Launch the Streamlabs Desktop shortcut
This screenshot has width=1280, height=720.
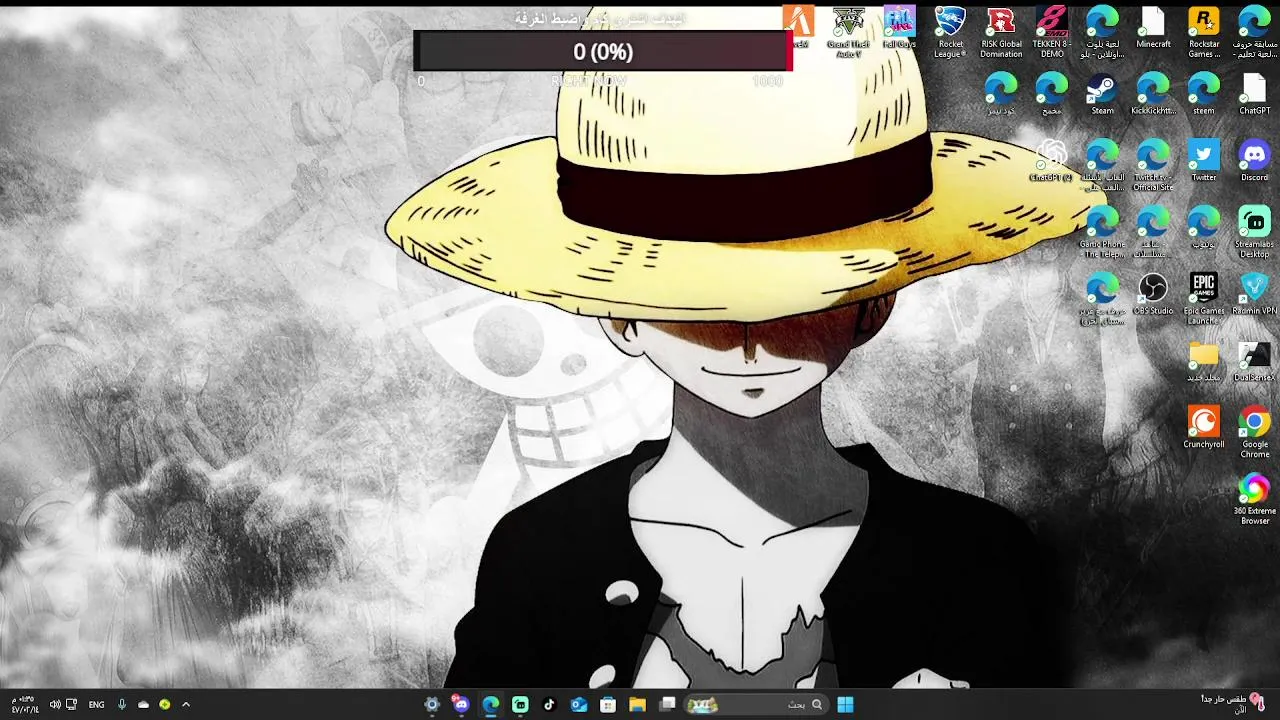point(1254,232)
